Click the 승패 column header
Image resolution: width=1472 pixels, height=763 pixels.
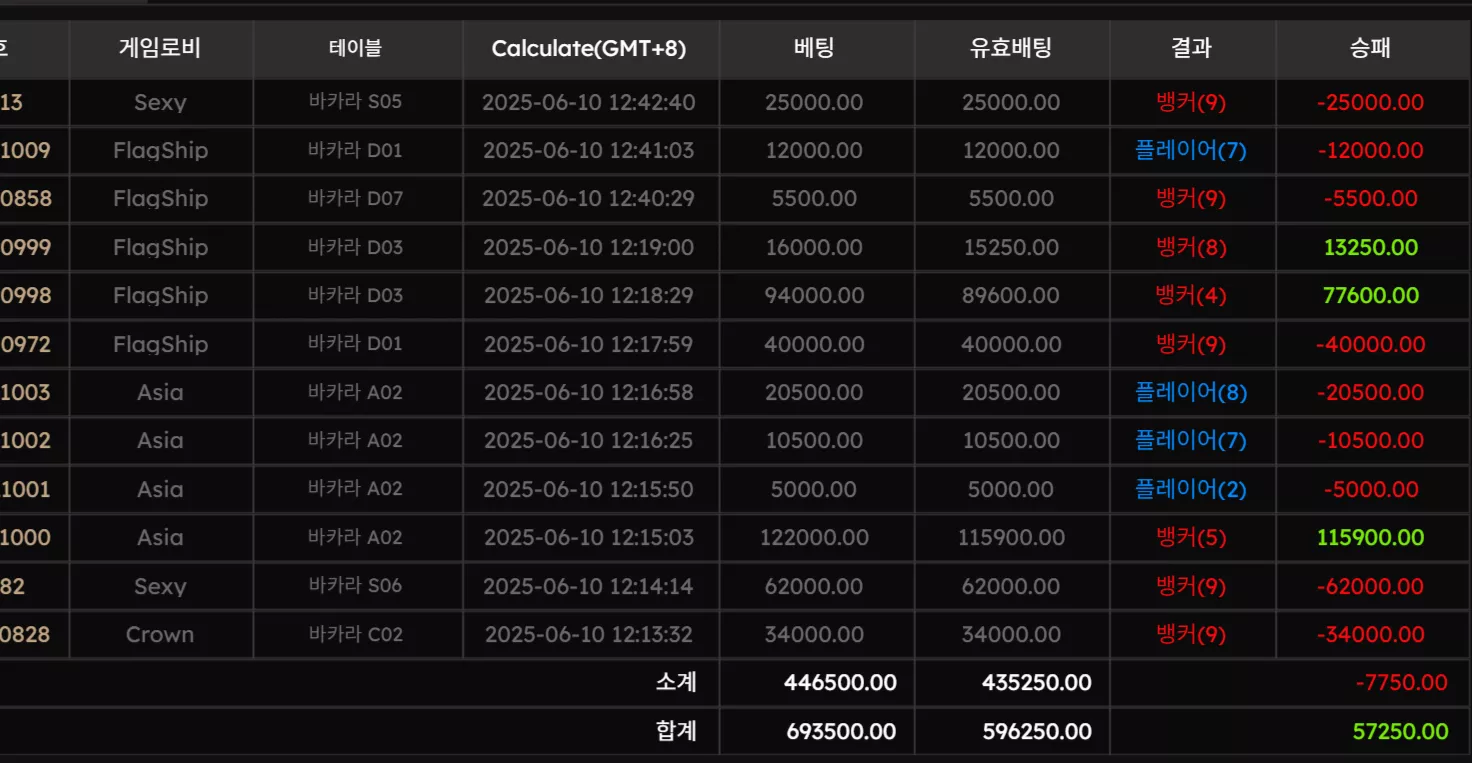(x=1371, y=48)
